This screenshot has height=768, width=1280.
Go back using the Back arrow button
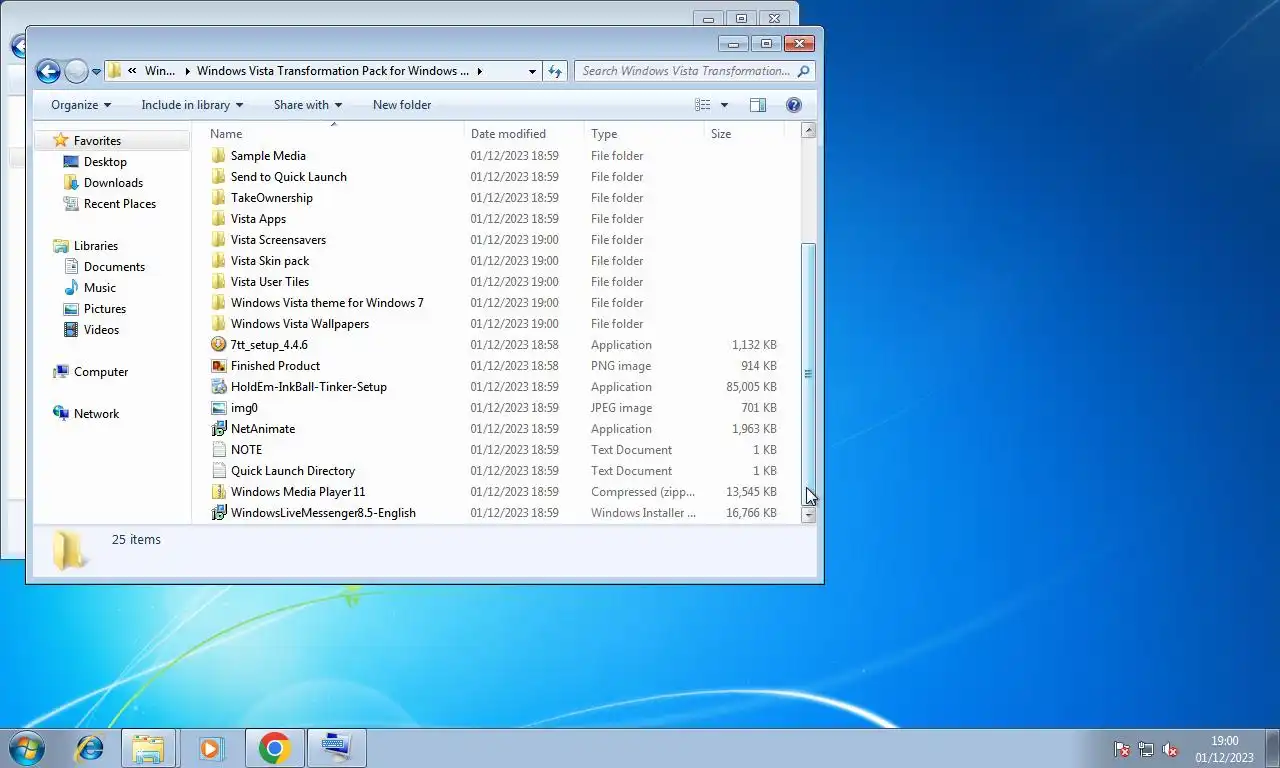(48, 71)
